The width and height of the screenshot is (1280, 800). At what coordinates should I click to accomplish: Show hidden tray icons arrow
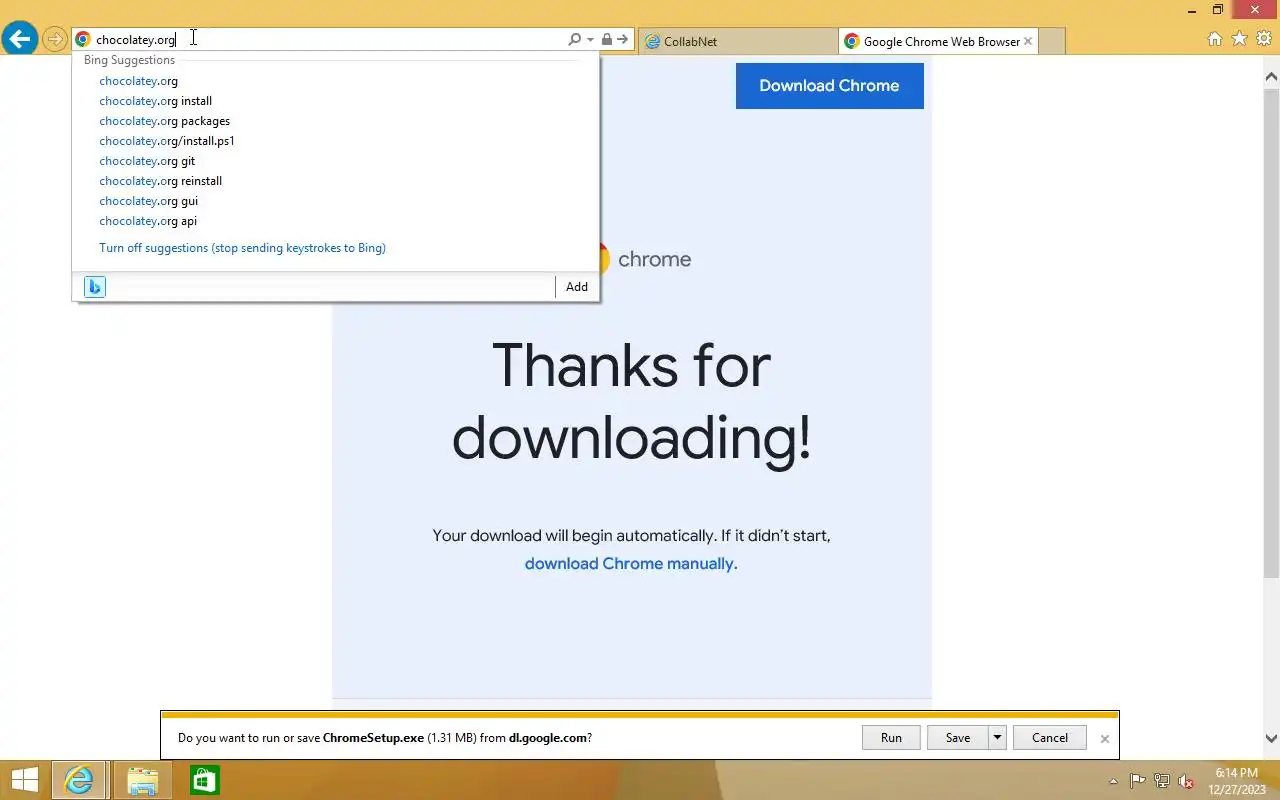click(x=1113, y=781)
